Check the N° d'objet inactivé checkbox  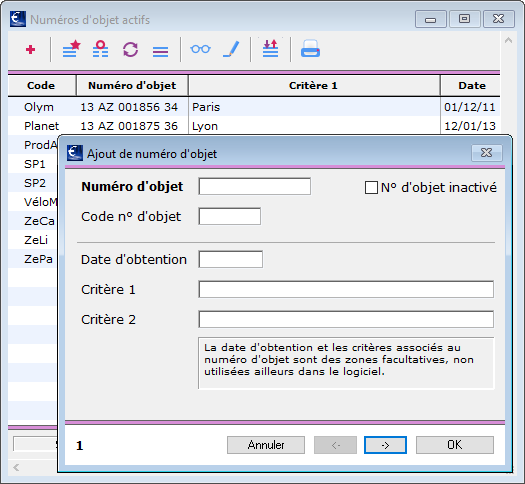click(371, 187)
